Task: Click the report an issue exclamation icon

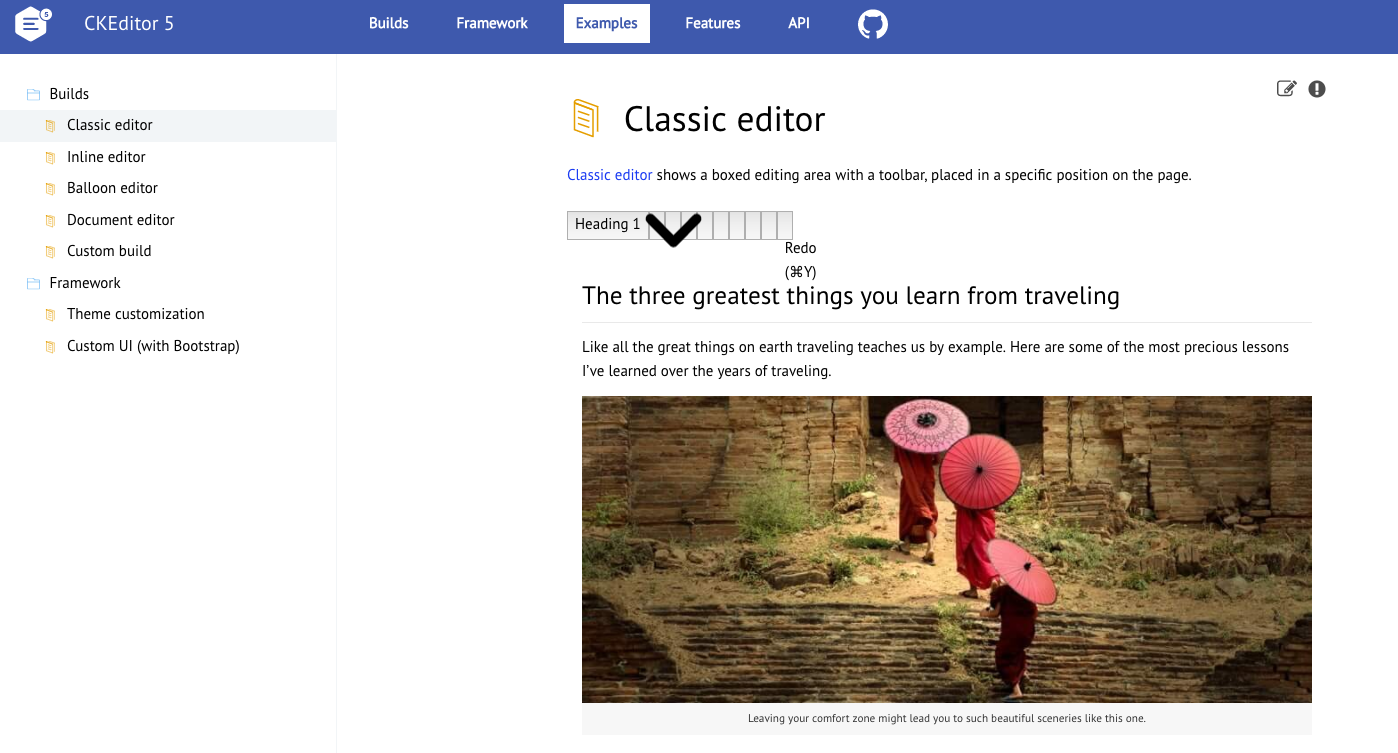Action: click(x=1316, y=89)
